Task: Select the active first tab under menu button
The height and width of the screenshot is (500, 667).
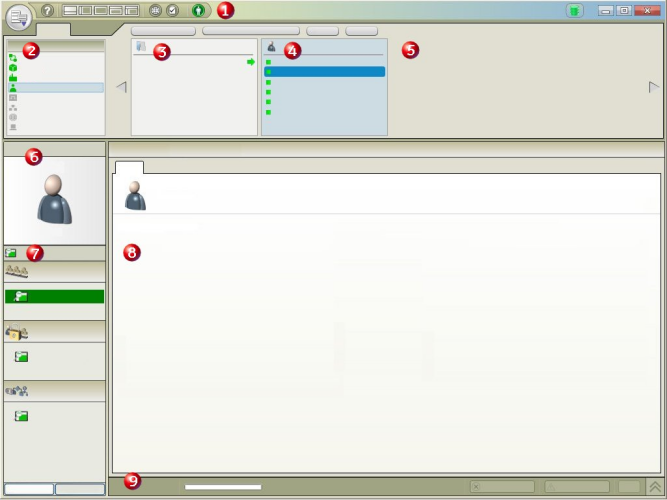Action: [x=53, y=30]
